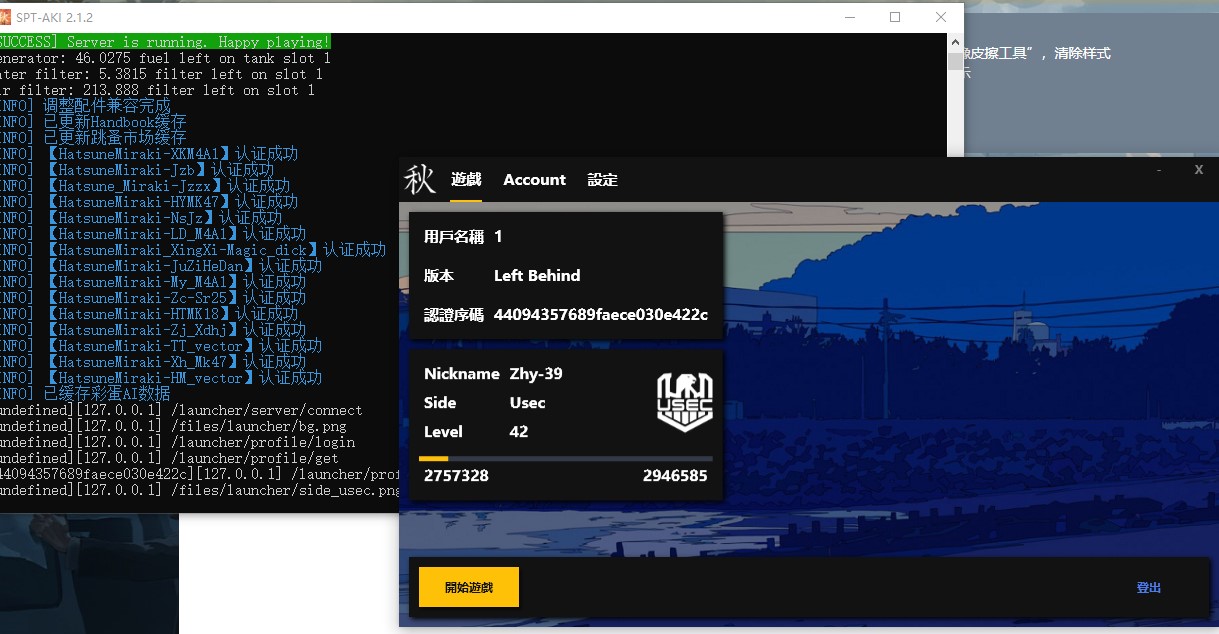Log out using the 登出 link
The width and height of the screenshot is (1219, 634).
point(1149,588)
